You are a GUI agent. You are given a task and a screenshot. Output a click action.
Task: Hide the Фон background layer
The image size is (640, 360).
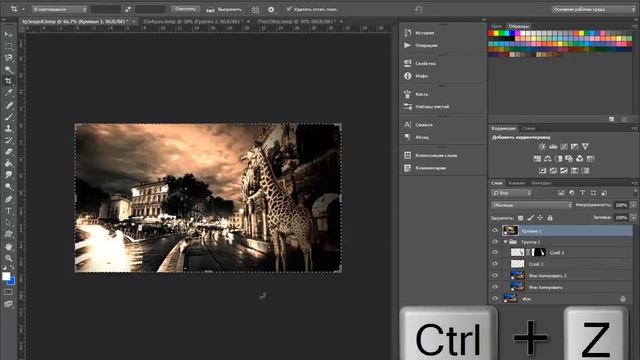point(495,299)
